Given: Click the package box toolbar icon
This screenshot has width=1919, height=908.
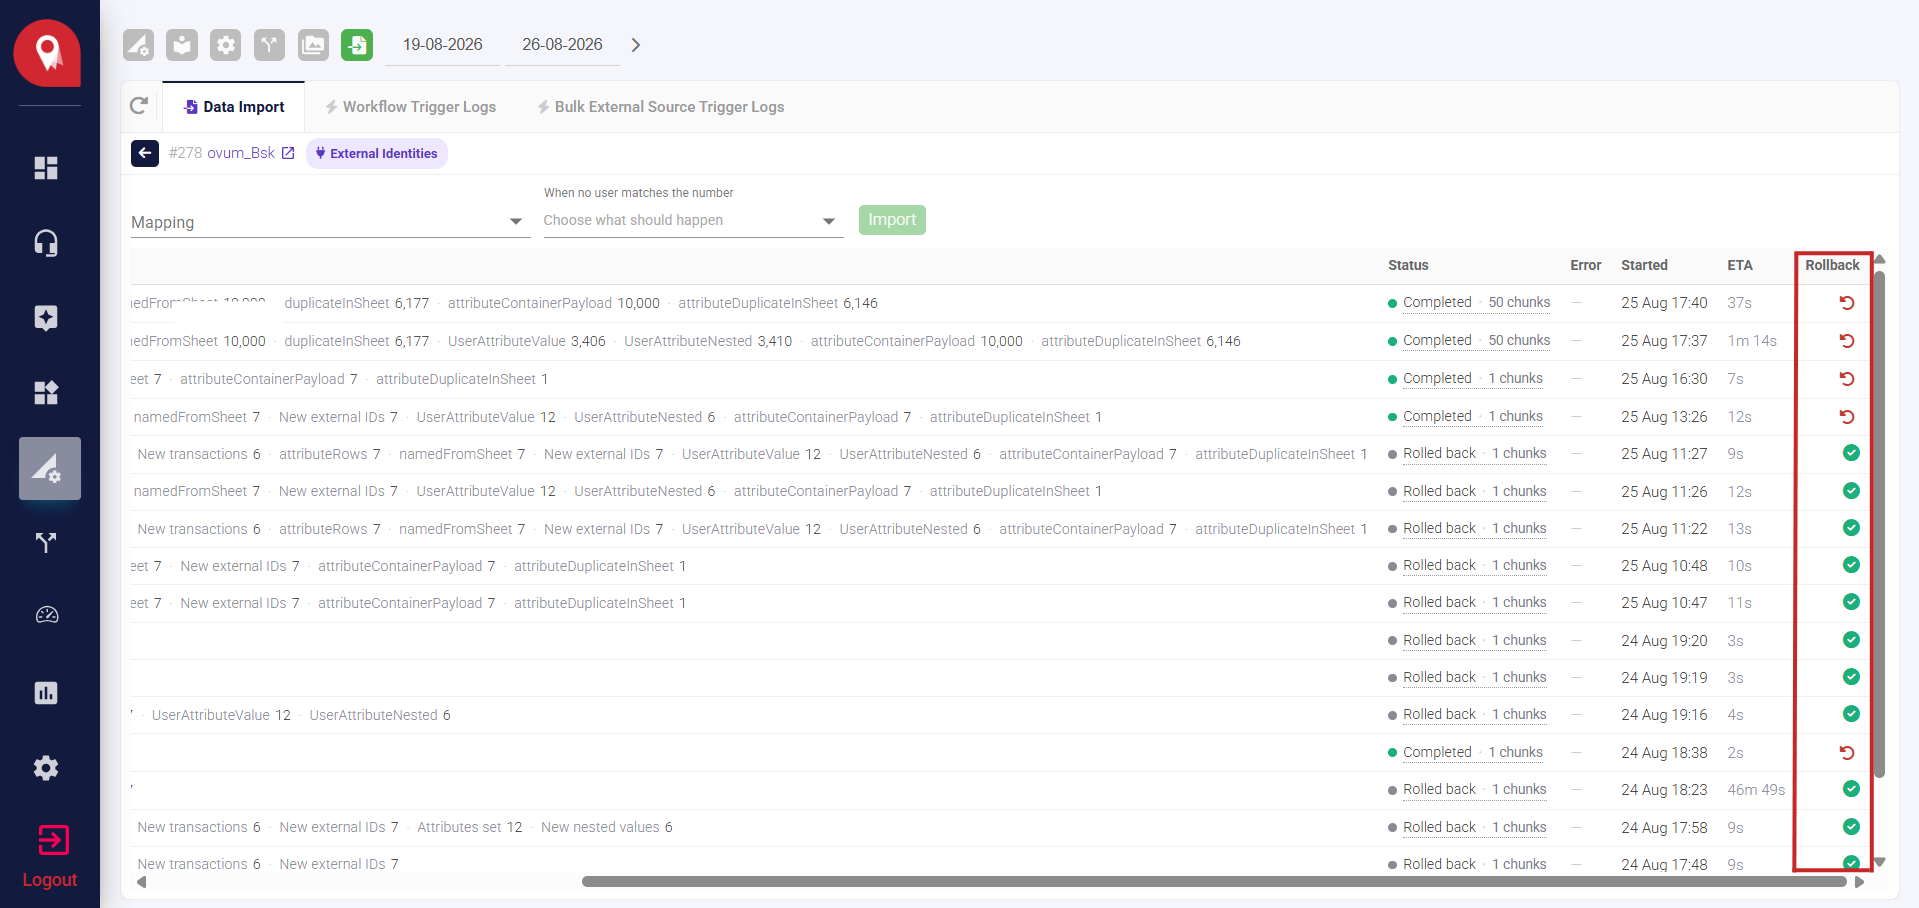Looking at the screenshot, I should 182,45.
